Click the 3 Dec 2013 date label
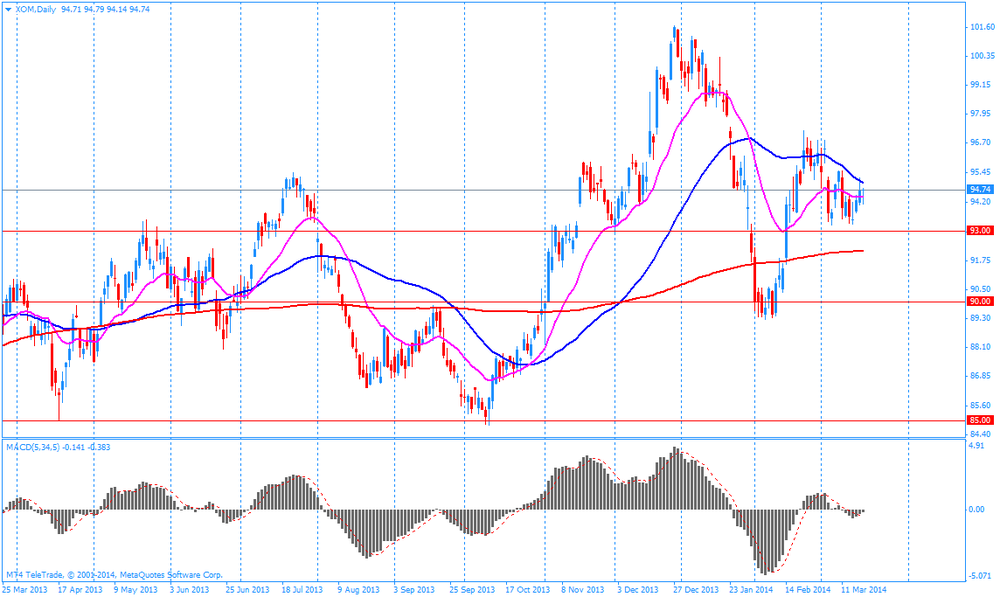1000x597 pixels. [637, 589]
